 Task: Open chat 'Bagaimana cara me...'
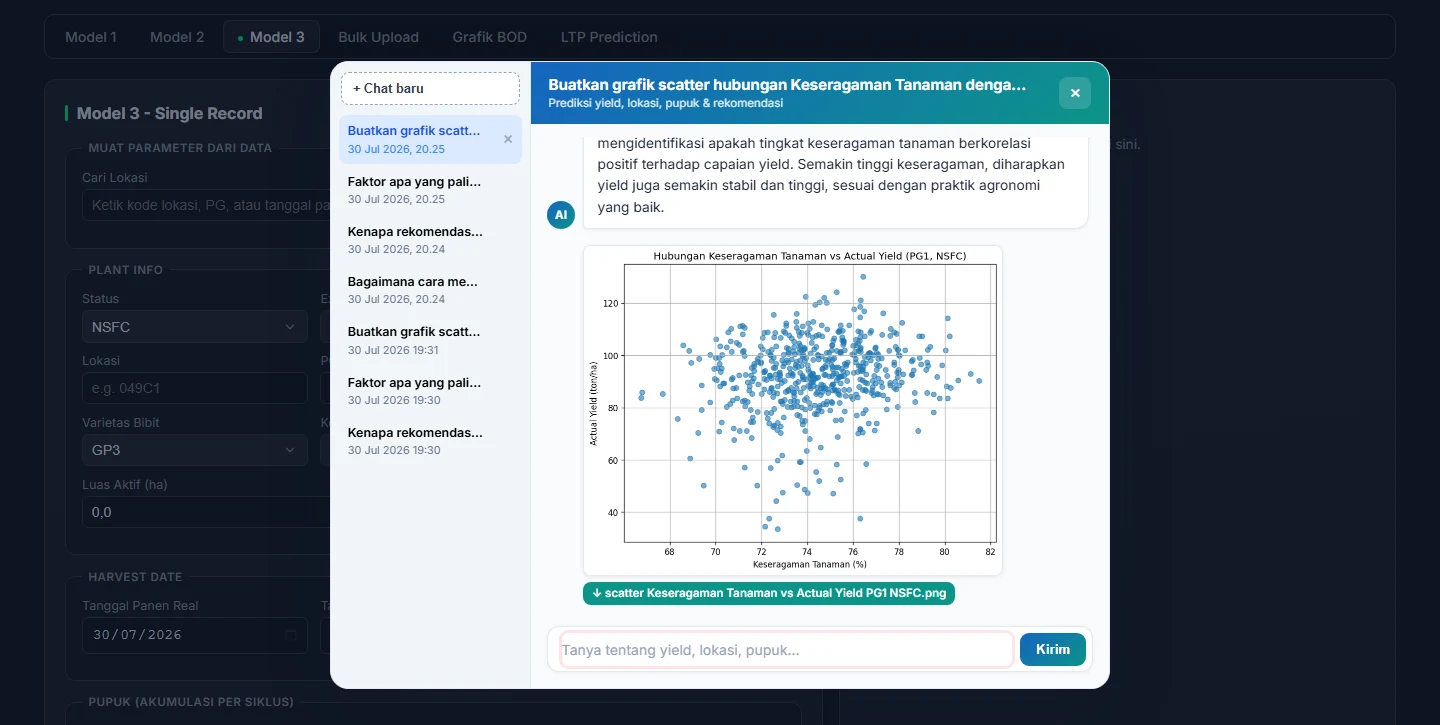point(430,290)
